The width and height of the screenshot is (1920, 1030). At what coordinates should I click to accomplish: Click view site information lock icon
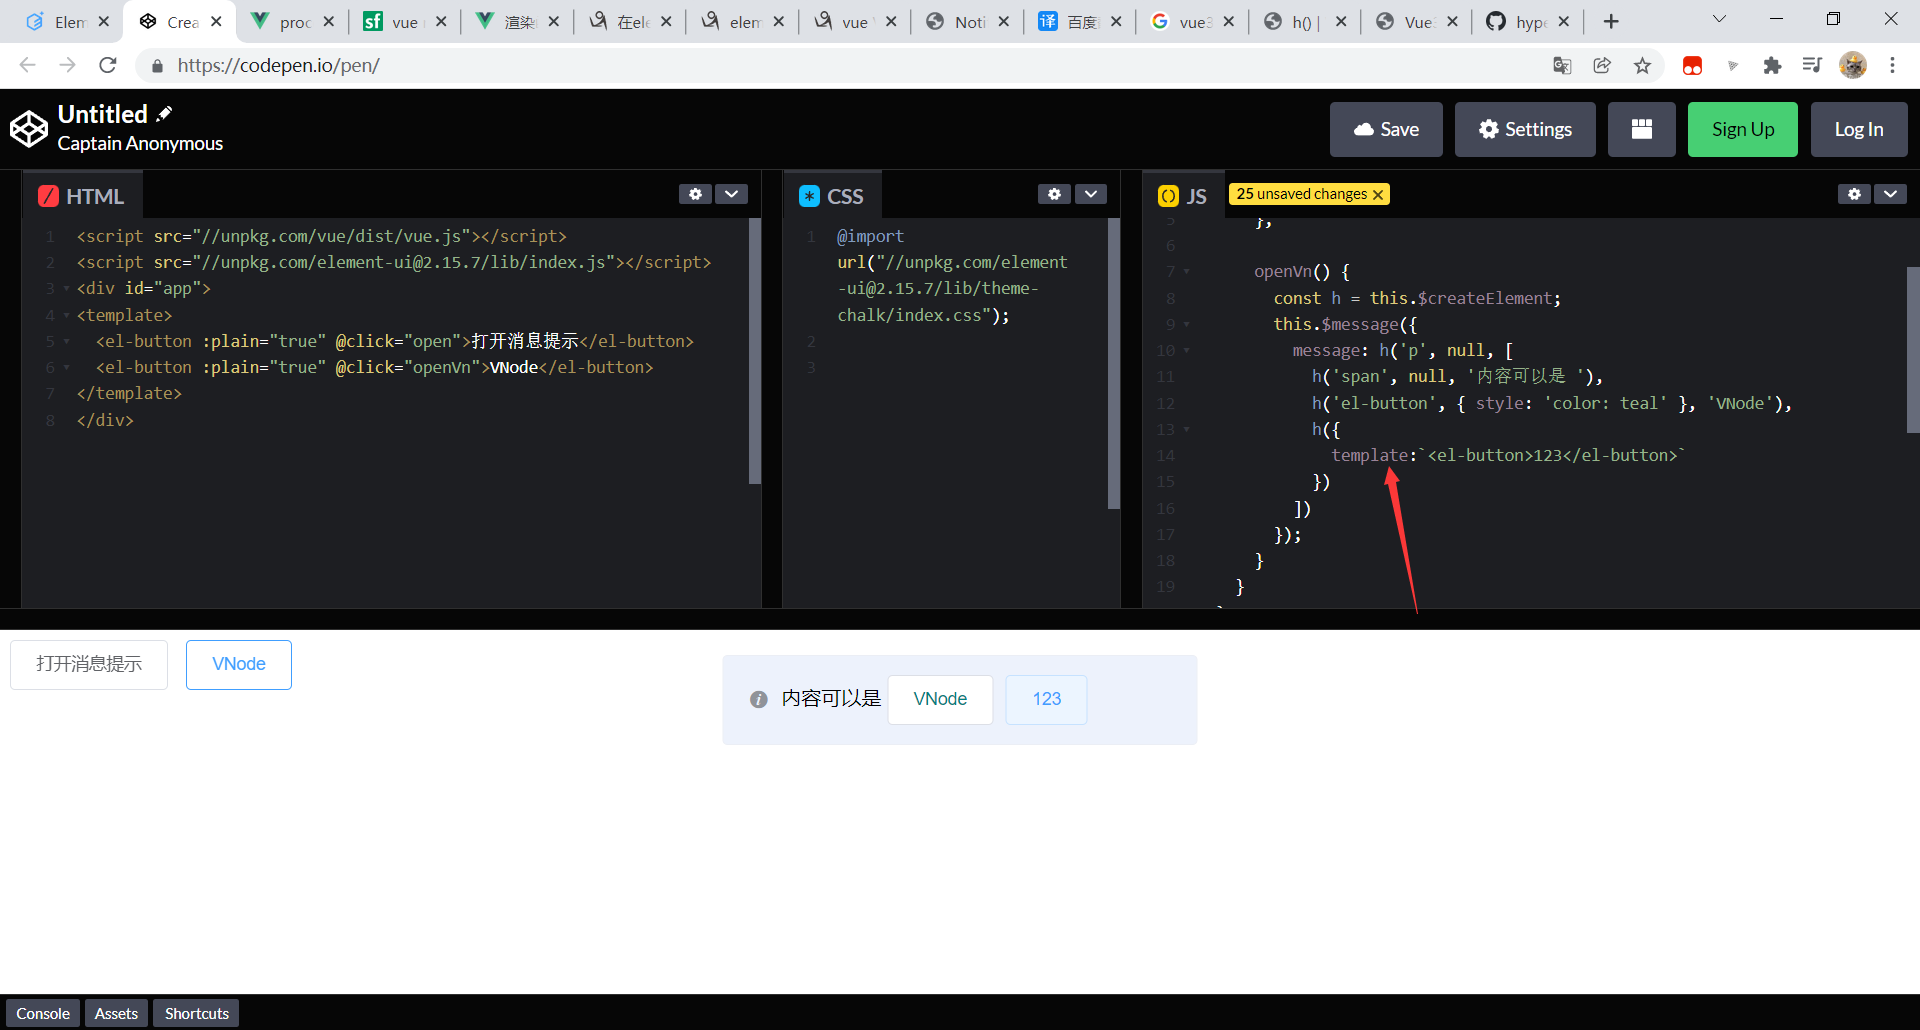click(x=157, y=66)
